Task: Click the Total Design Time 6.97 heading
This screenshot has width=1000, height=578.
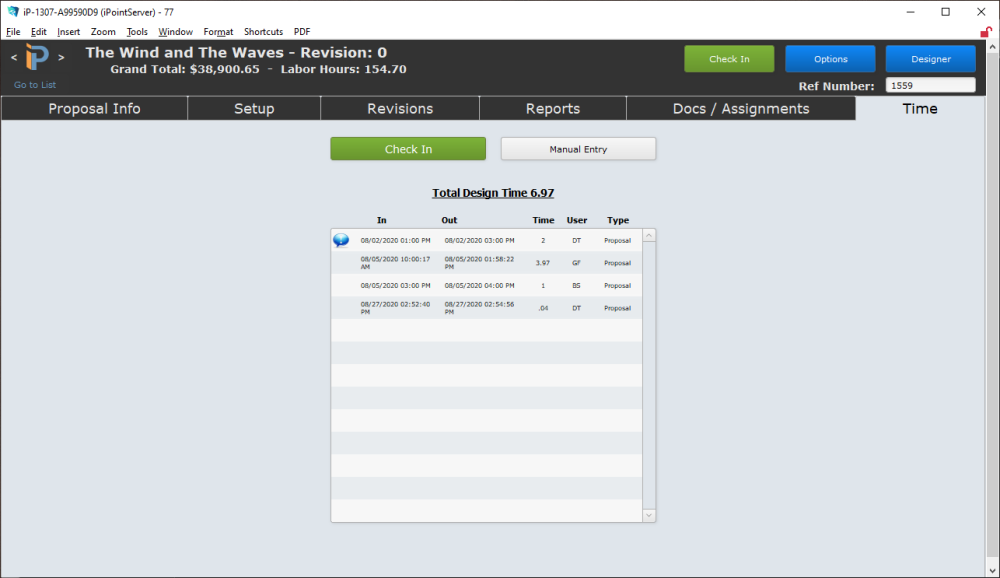Action: tap(493, 193)
